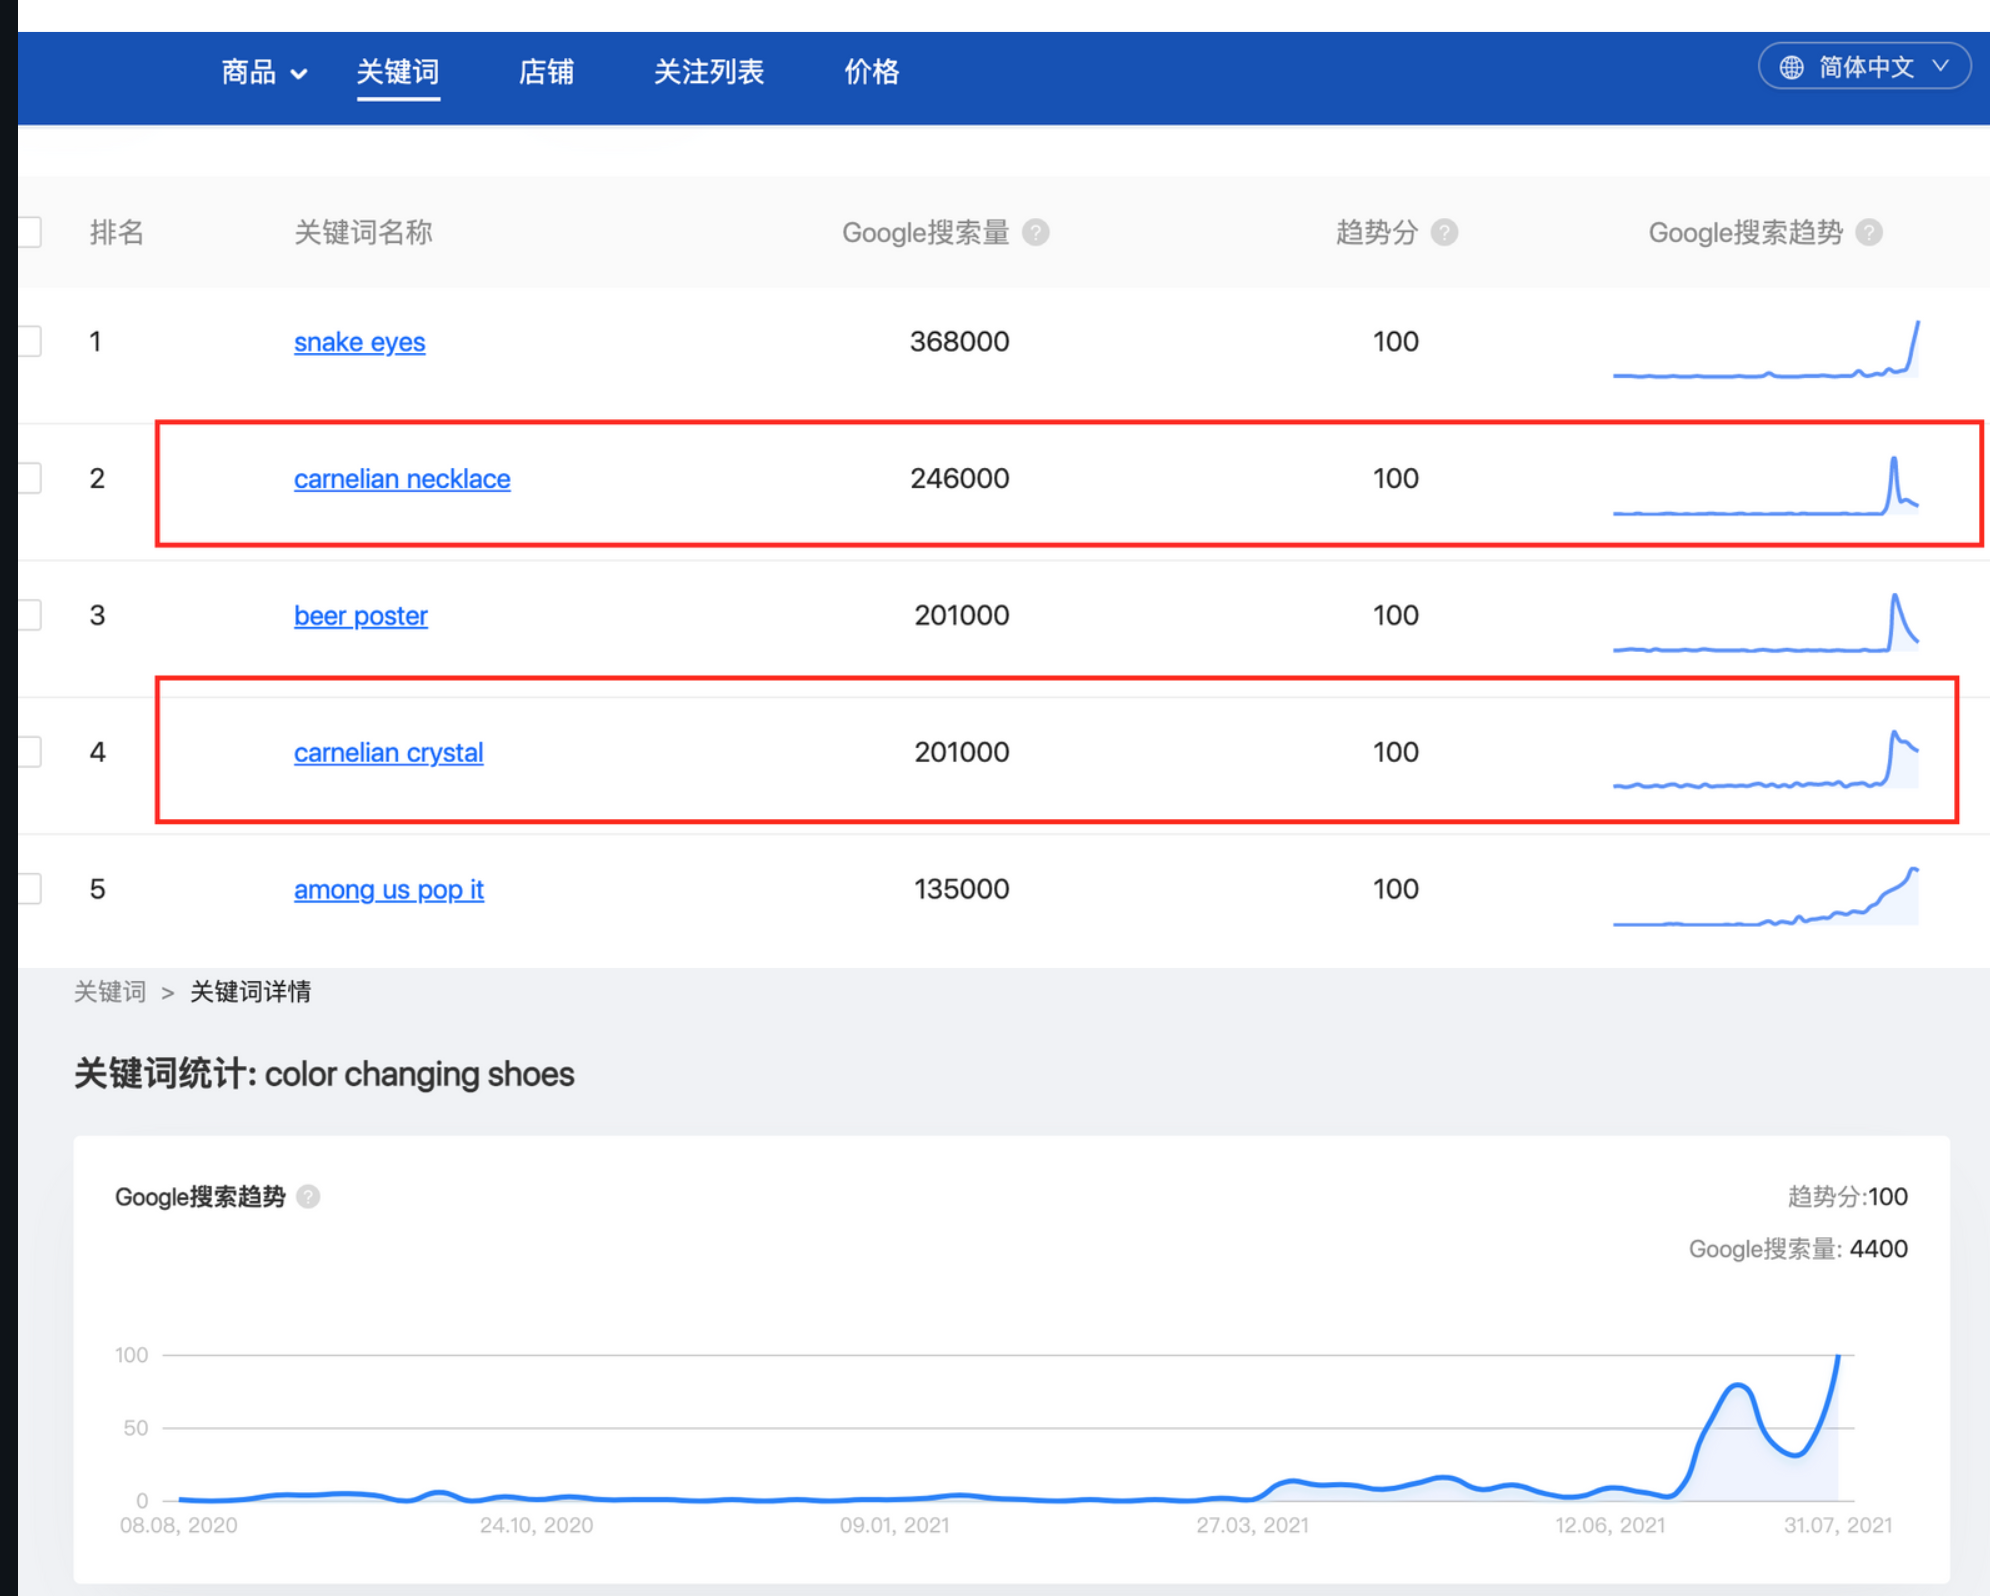
Task: Click chevron arrow in language selector
Action: (x=1940, y=66)
